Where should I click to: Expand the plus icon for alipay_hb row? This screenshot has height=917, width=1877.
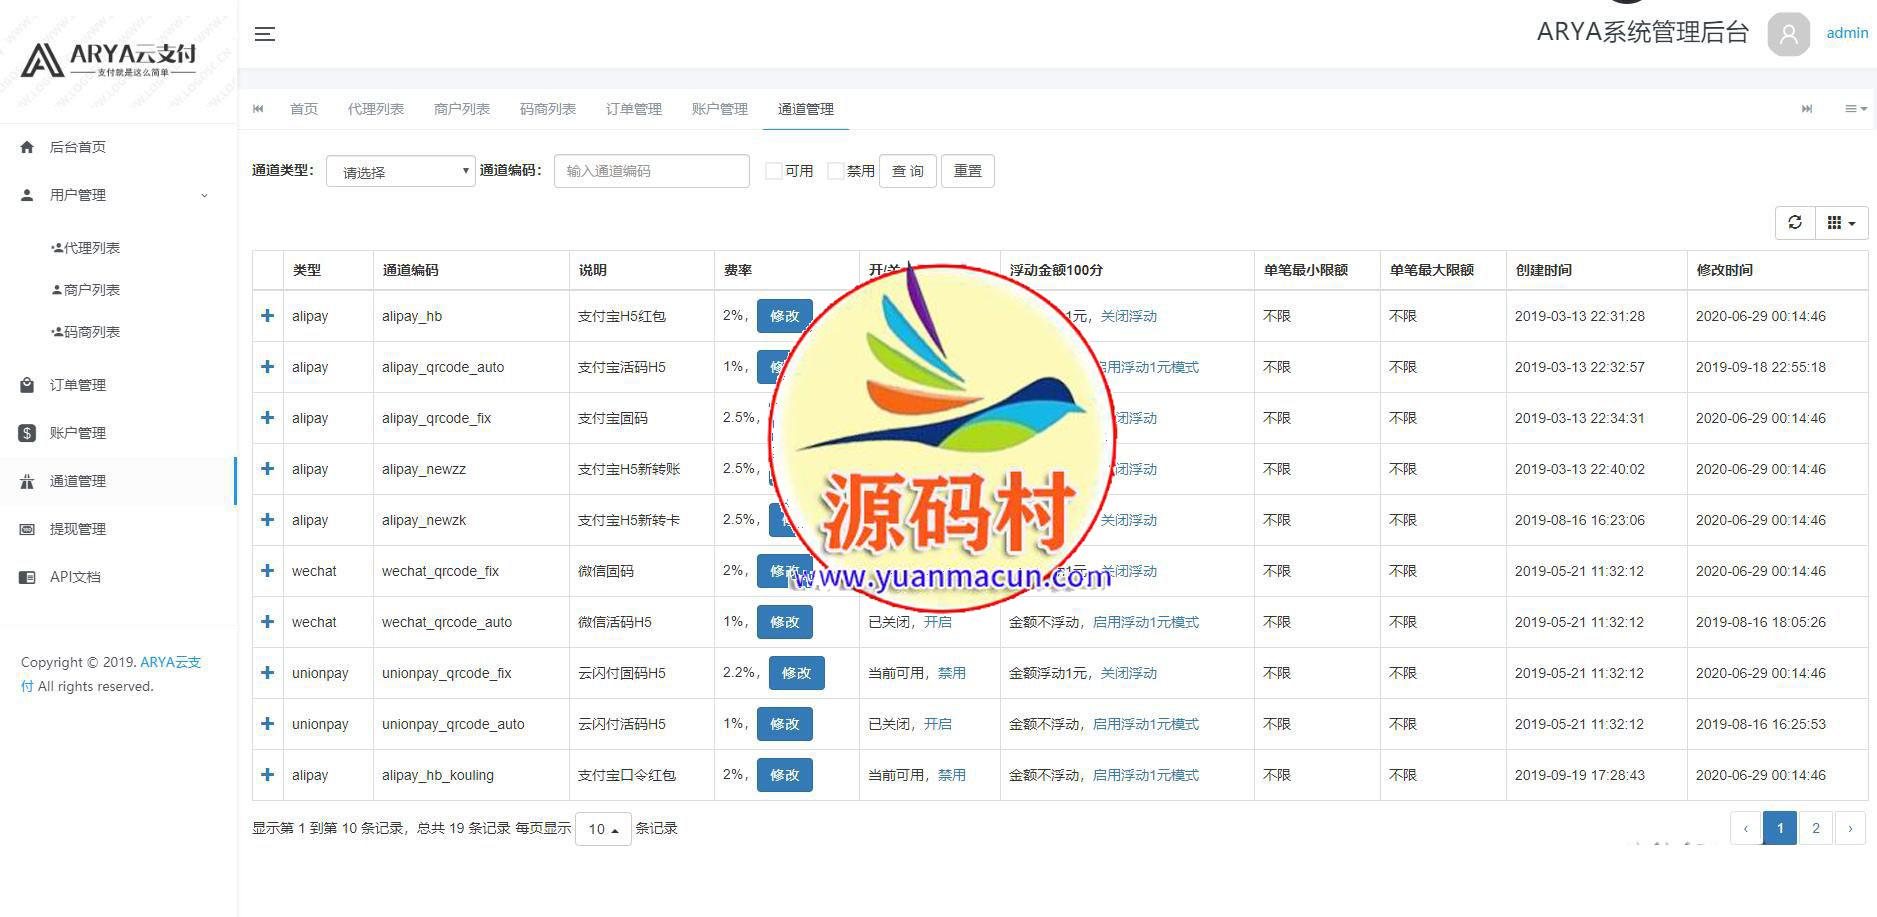tap(267, 316)
